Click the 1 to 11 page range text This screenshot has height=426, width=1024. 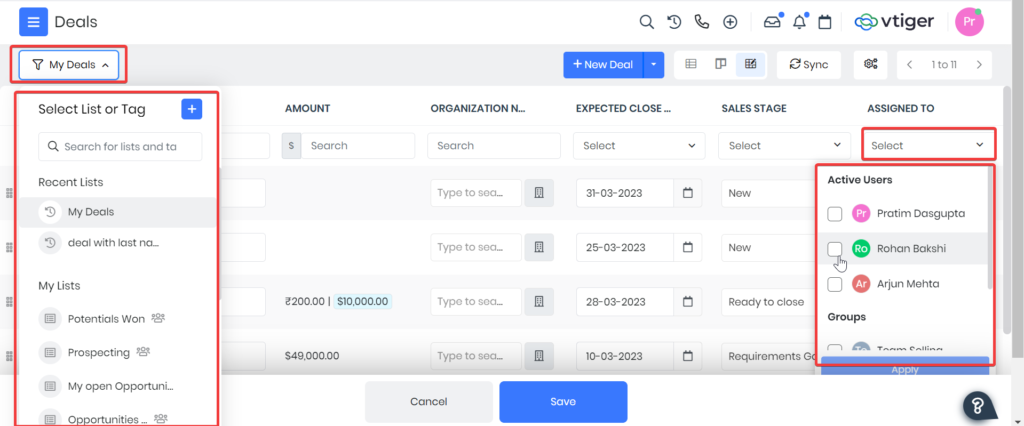click(x=944, y=65)
